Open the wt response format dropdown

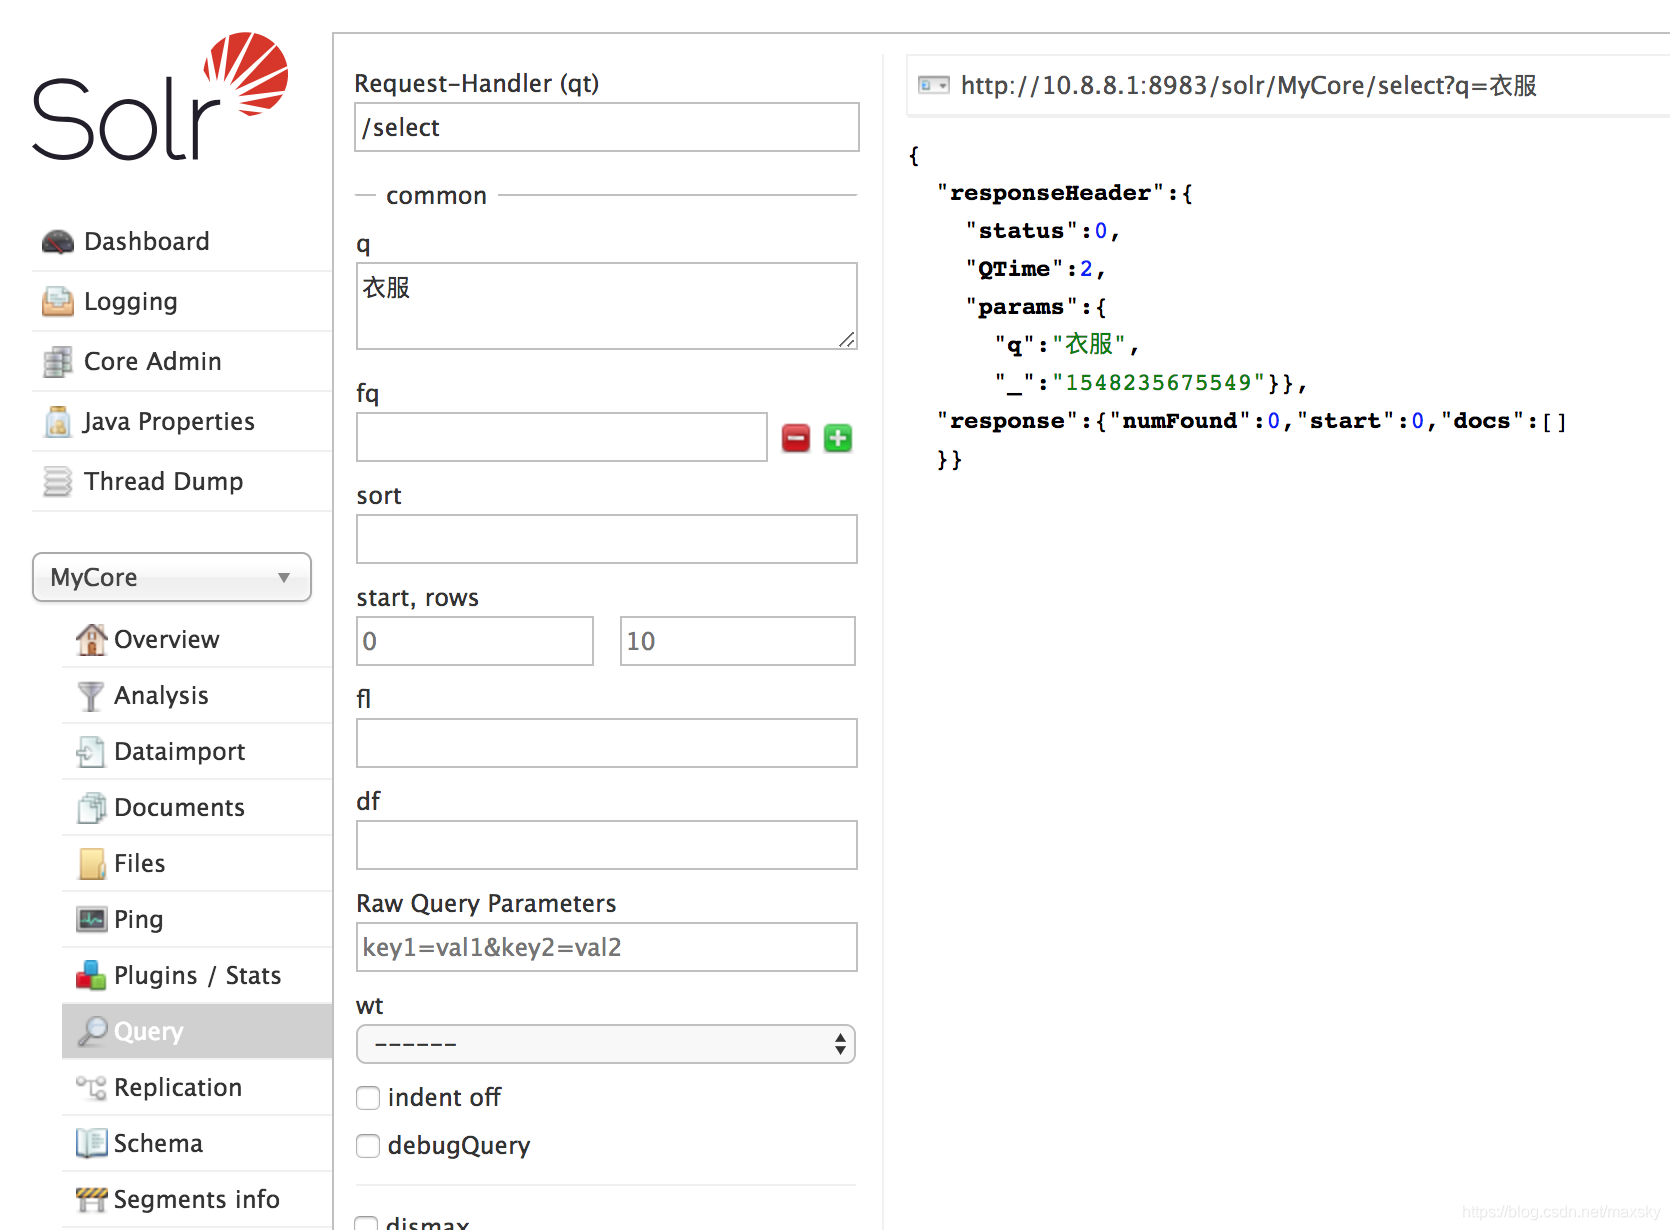click(x=606, y=1044)
